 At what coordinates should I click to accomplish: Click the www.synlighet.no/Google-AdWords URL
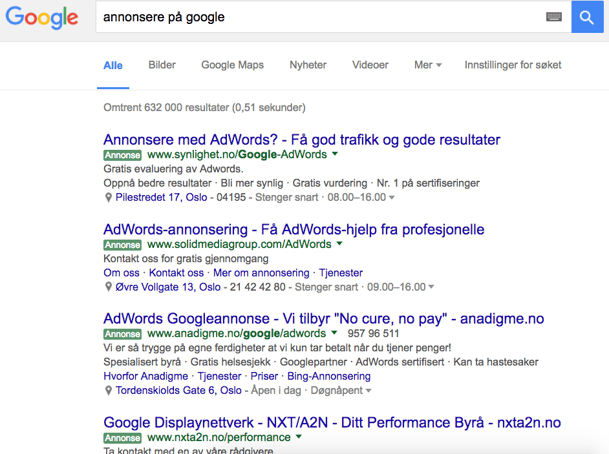pos(237,155)
